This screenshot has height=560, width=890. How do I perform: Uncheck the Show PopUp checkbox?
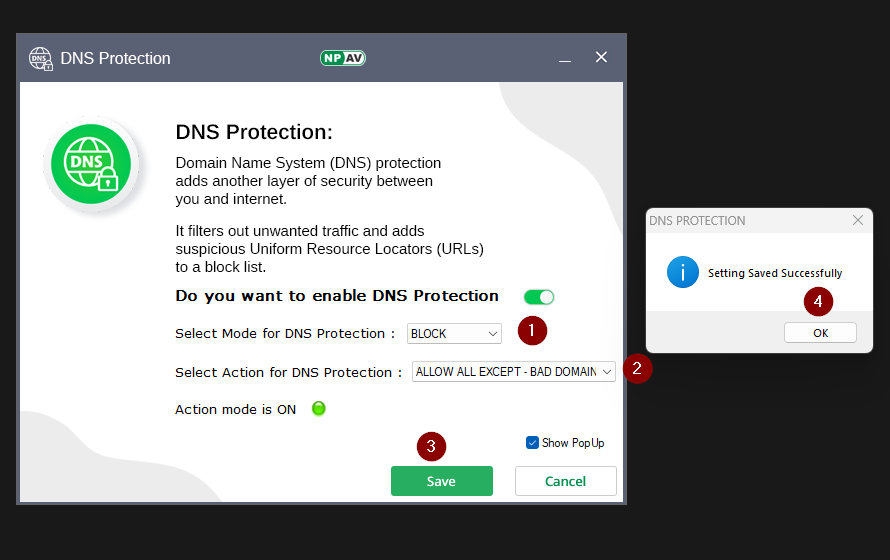pos(532,443)
